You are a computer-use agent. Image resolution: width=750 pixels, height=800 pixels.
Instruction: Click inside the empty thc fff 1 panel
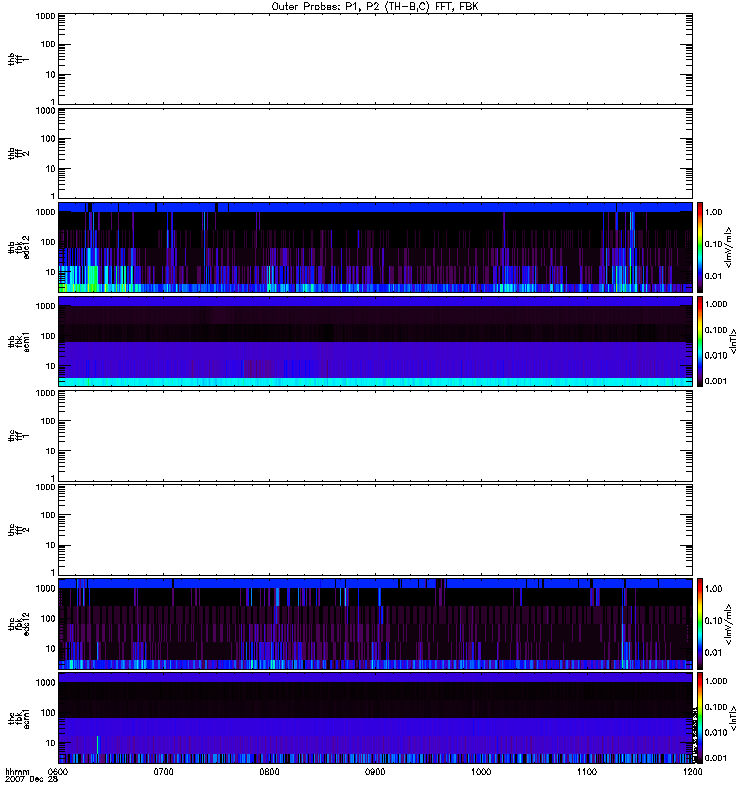click(376, 433)
